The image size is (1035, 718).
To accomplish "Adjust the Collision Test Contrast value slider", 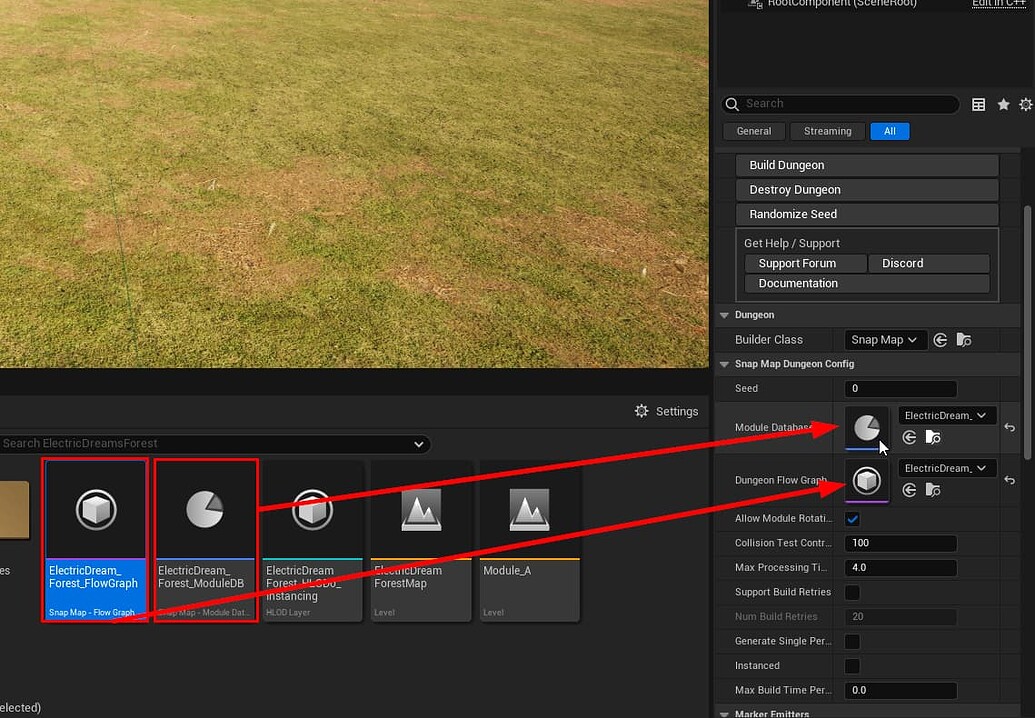I will [x=900, y=543].
